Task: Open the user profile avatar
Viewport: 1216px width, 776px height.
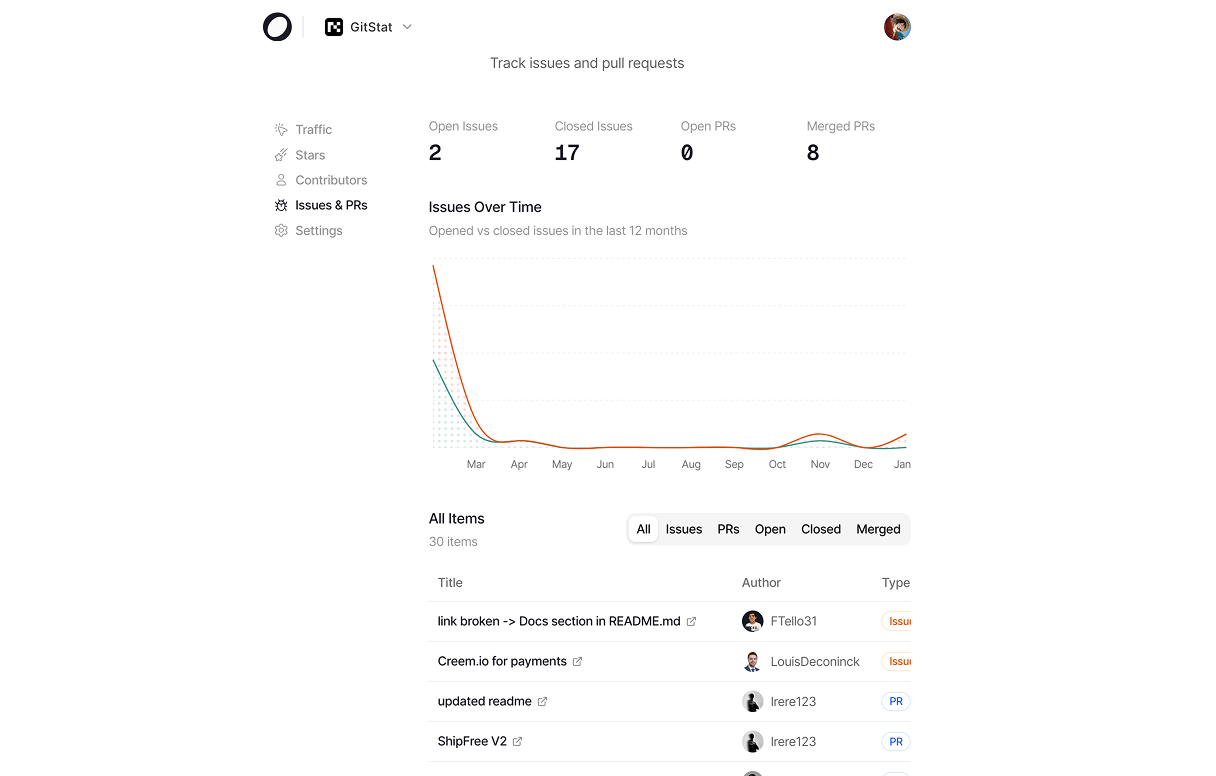Action: pyautogui.click(x=897, y=27)
